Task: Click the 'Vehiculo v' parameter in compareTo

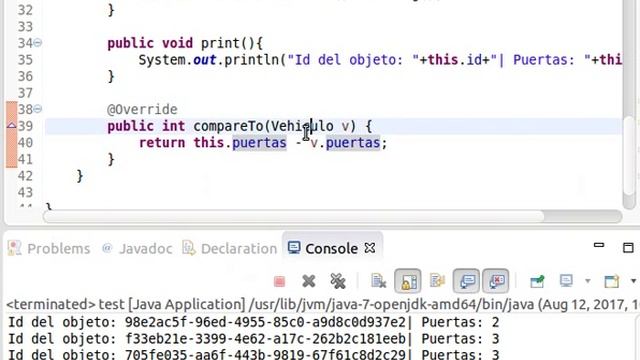Action: point(310,126)
